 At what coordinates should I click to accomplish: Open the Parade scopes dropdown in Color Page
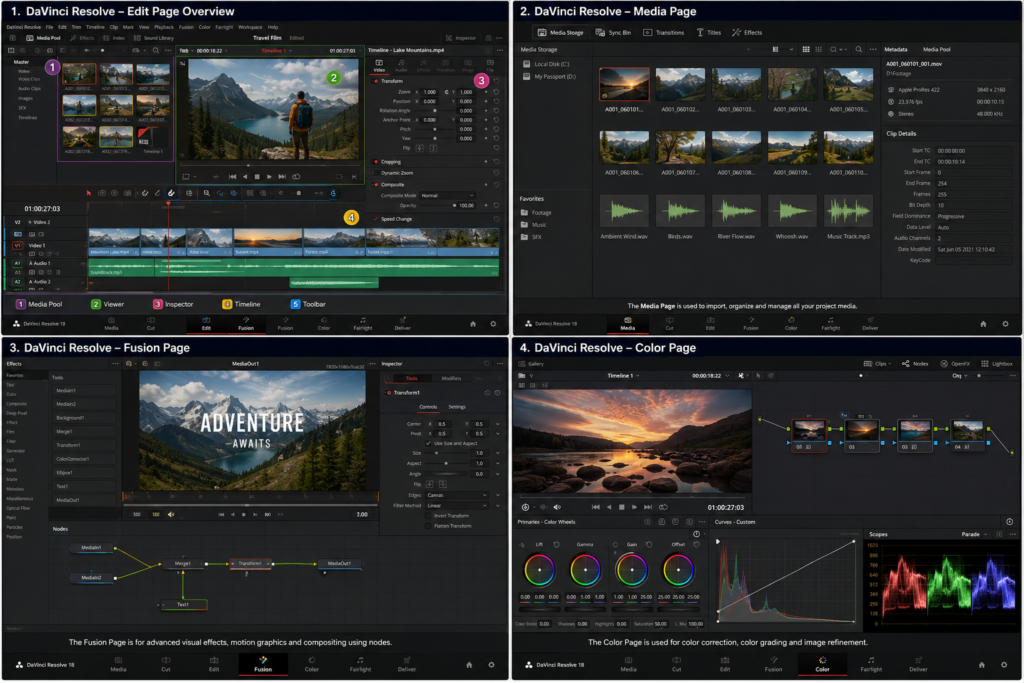974,534
